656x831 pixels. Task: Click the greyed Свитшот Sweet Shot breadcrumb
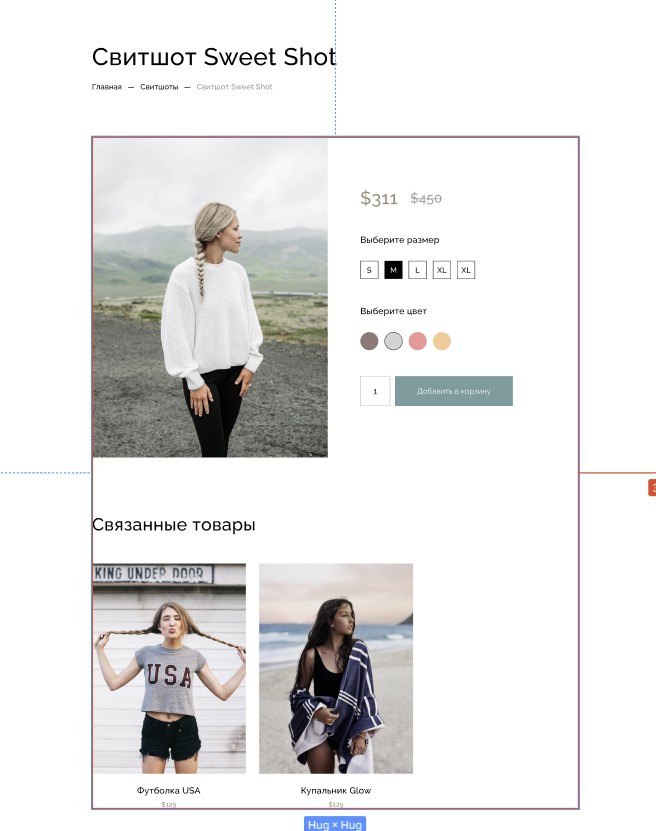(x=234, y=87)
